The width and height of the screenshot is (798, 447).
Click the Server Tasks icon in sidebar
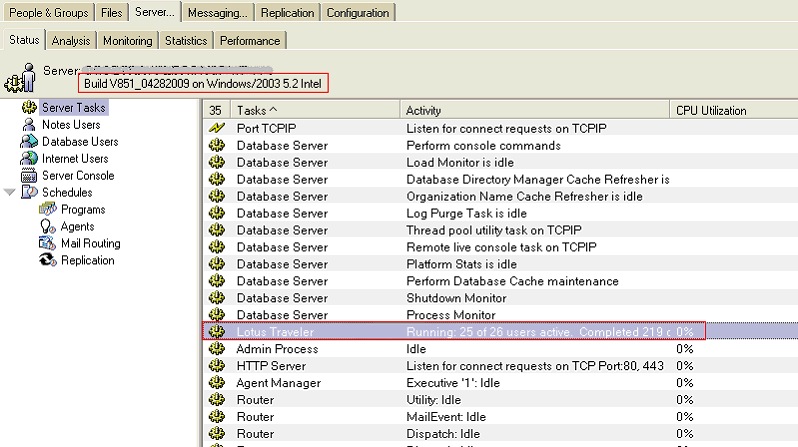pos(29,108)
